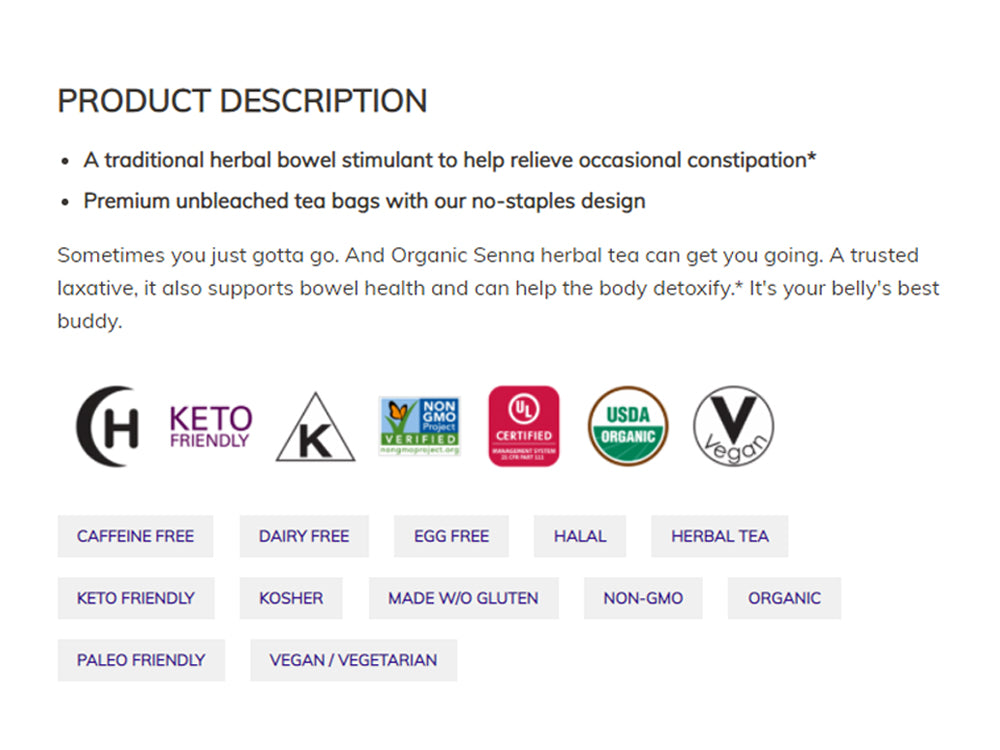Click the Keto Friendly tag button

point(136,598)
